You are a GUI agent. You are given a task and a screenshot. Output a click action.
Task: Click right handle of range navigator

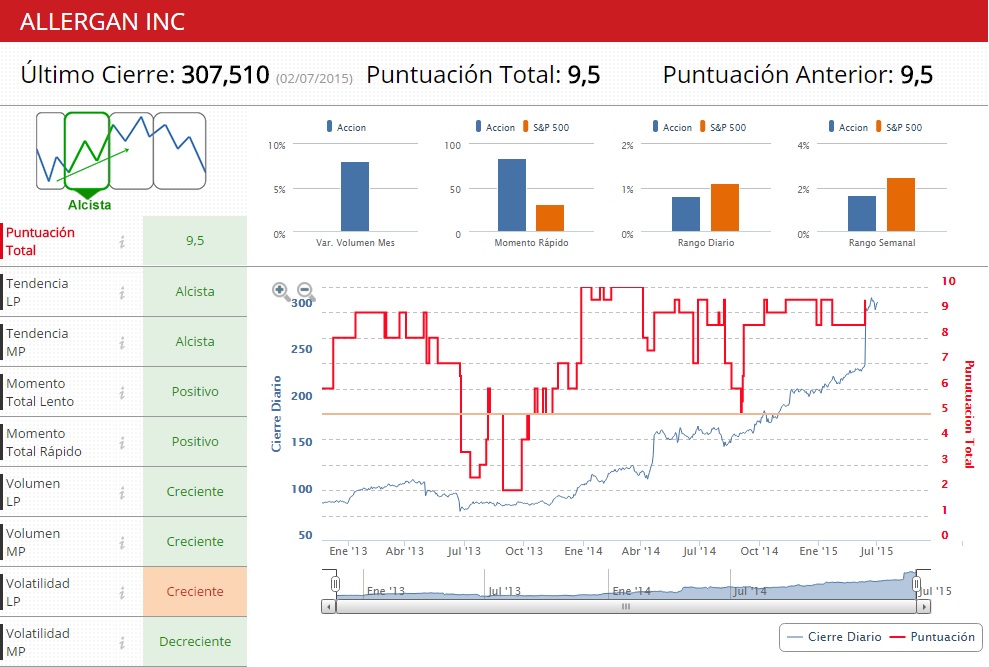coord(916,584)
